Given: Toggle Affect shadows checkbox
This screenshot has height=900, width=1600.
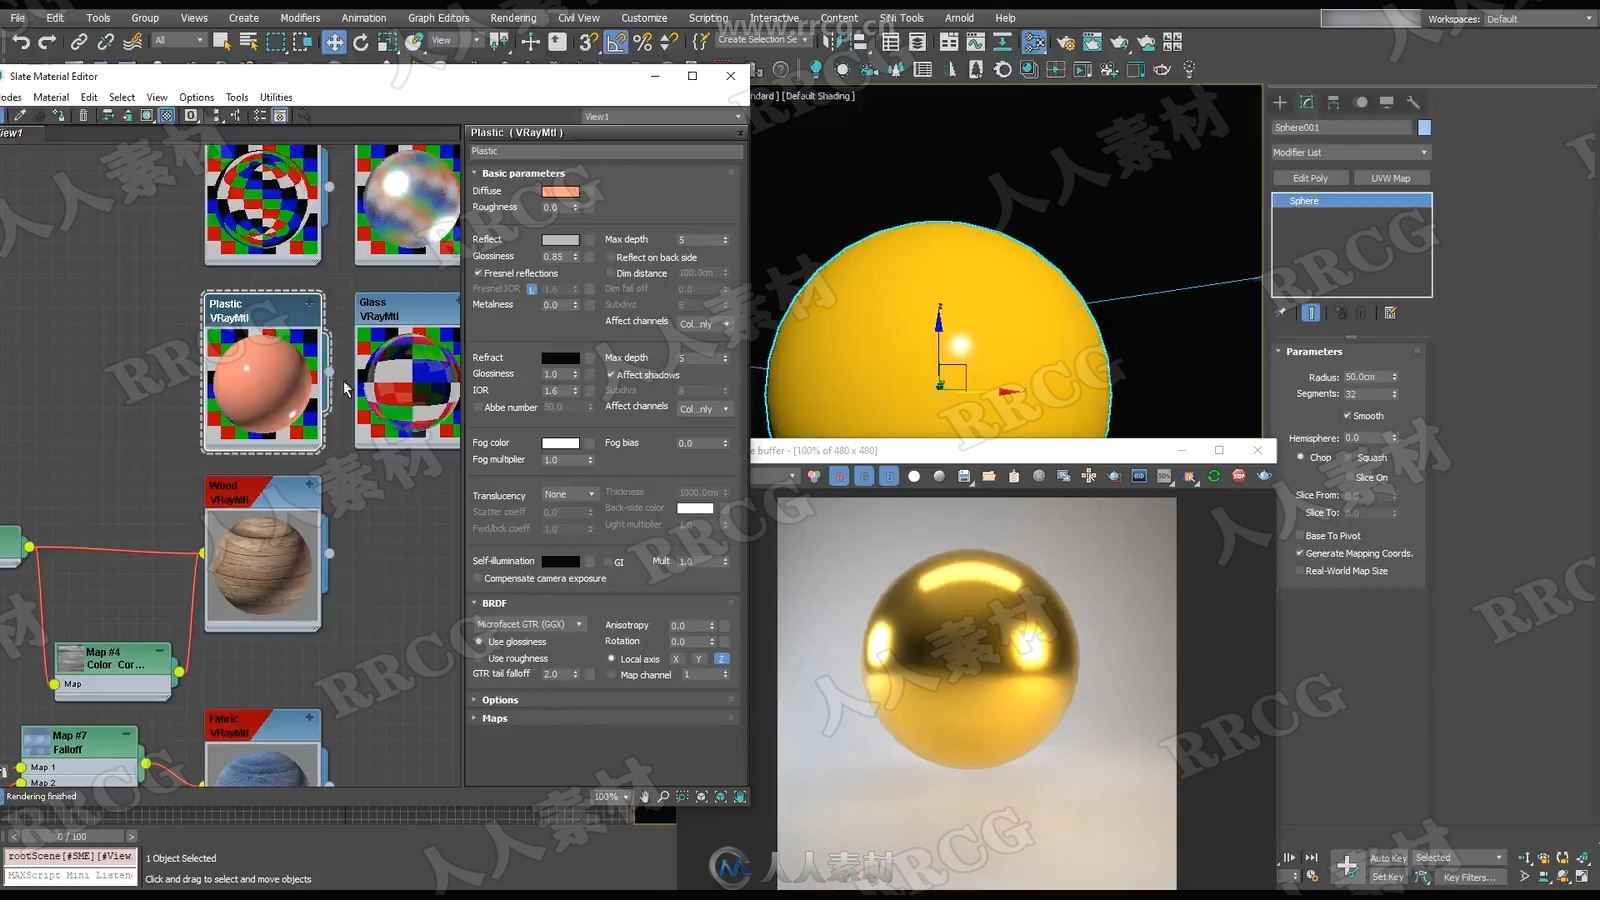Looking at the screenshot, I should (611, 375).
